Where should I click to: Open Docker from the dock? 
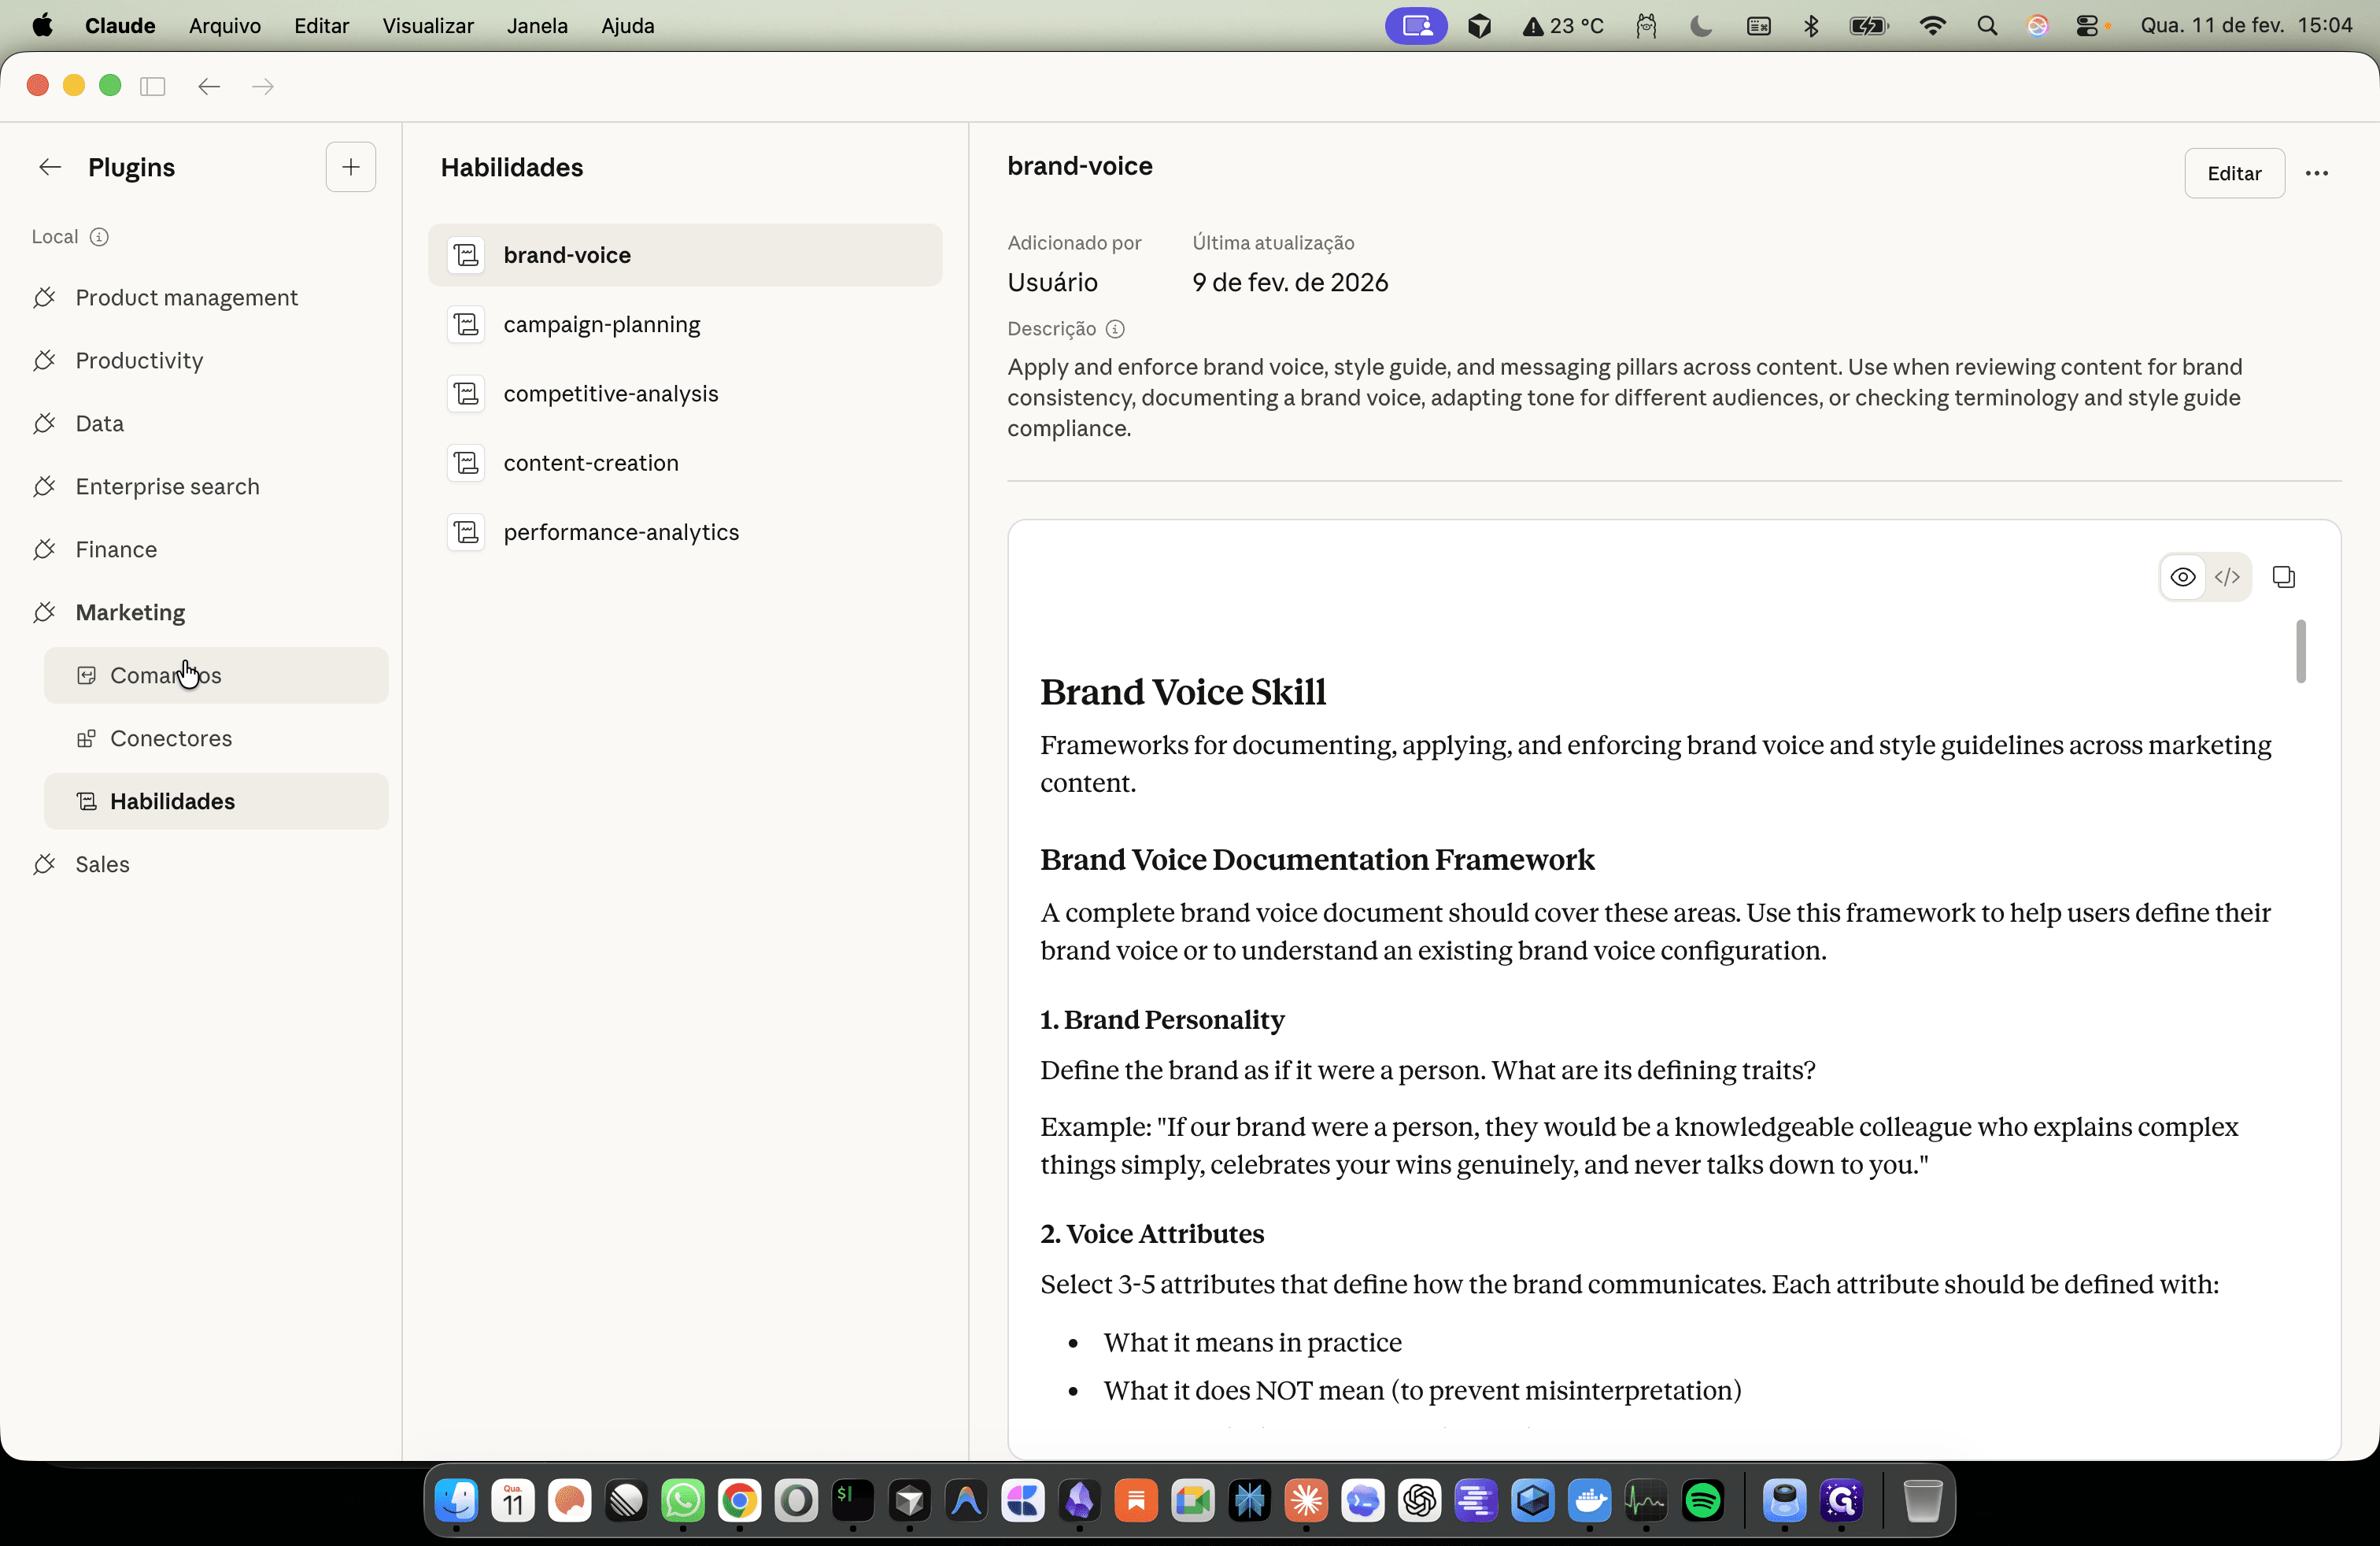coord(1590,1500)
